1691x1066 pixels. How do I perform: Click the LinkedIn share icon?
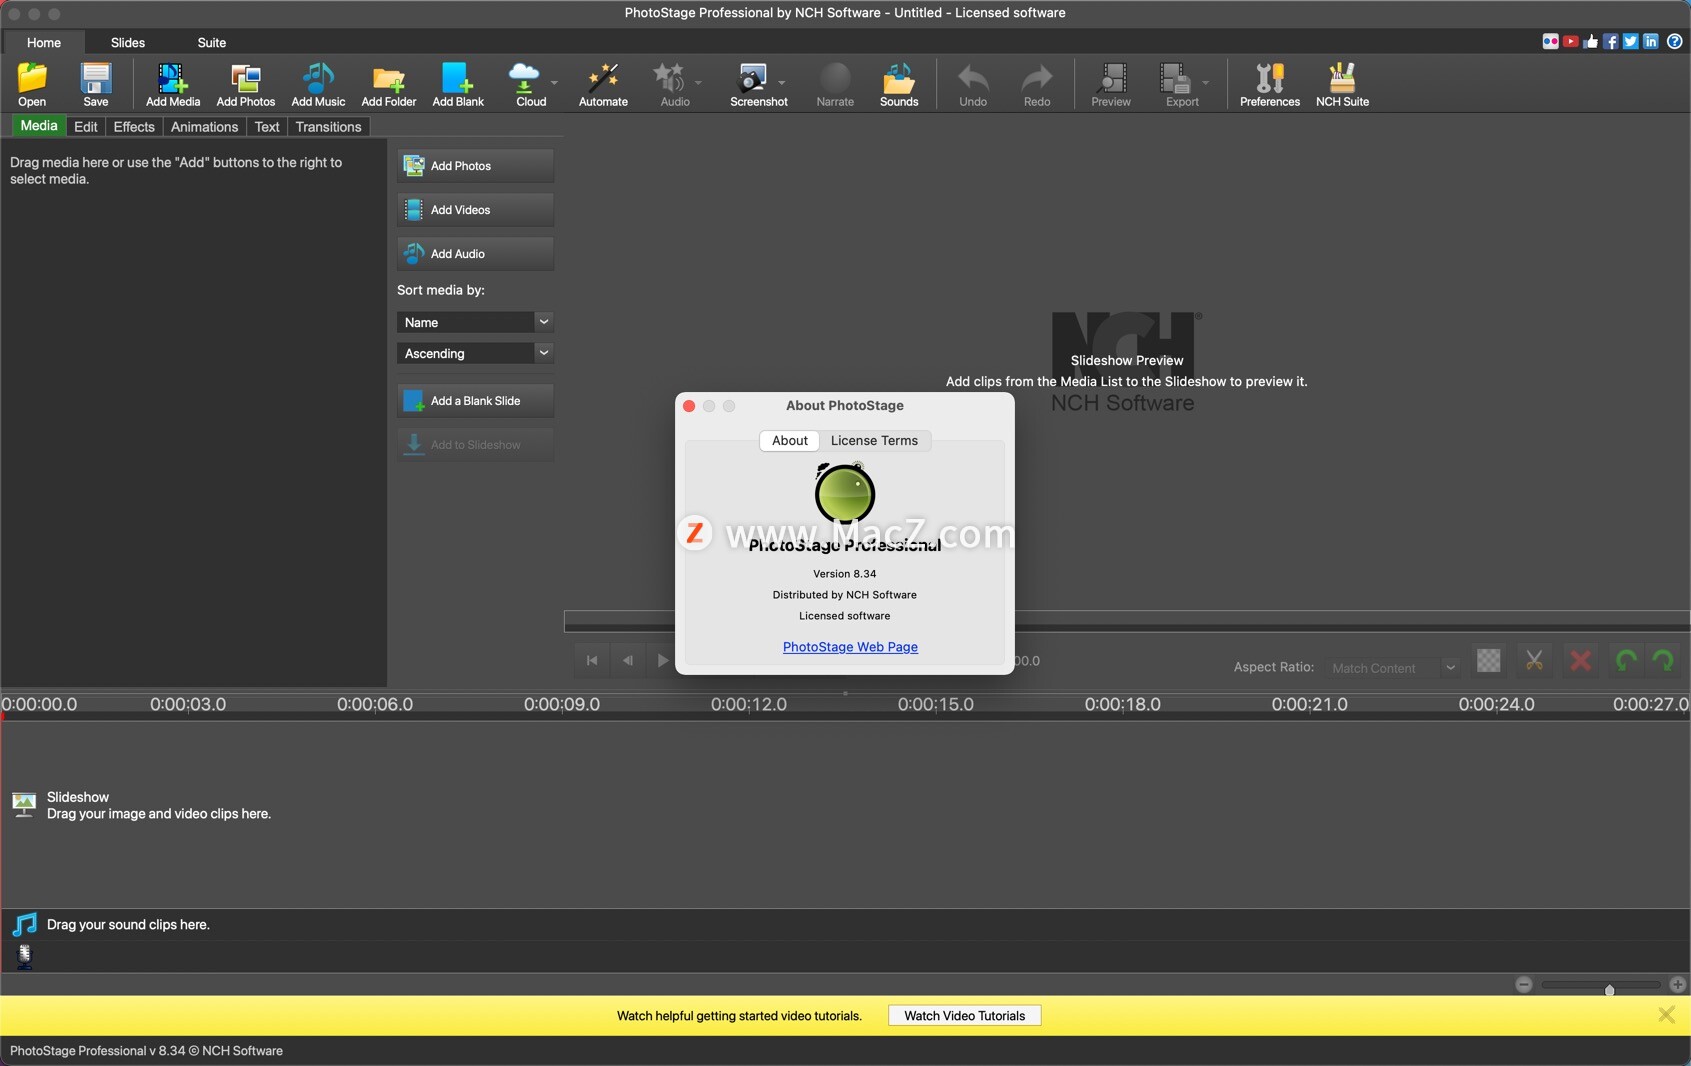click(1651, 41)
